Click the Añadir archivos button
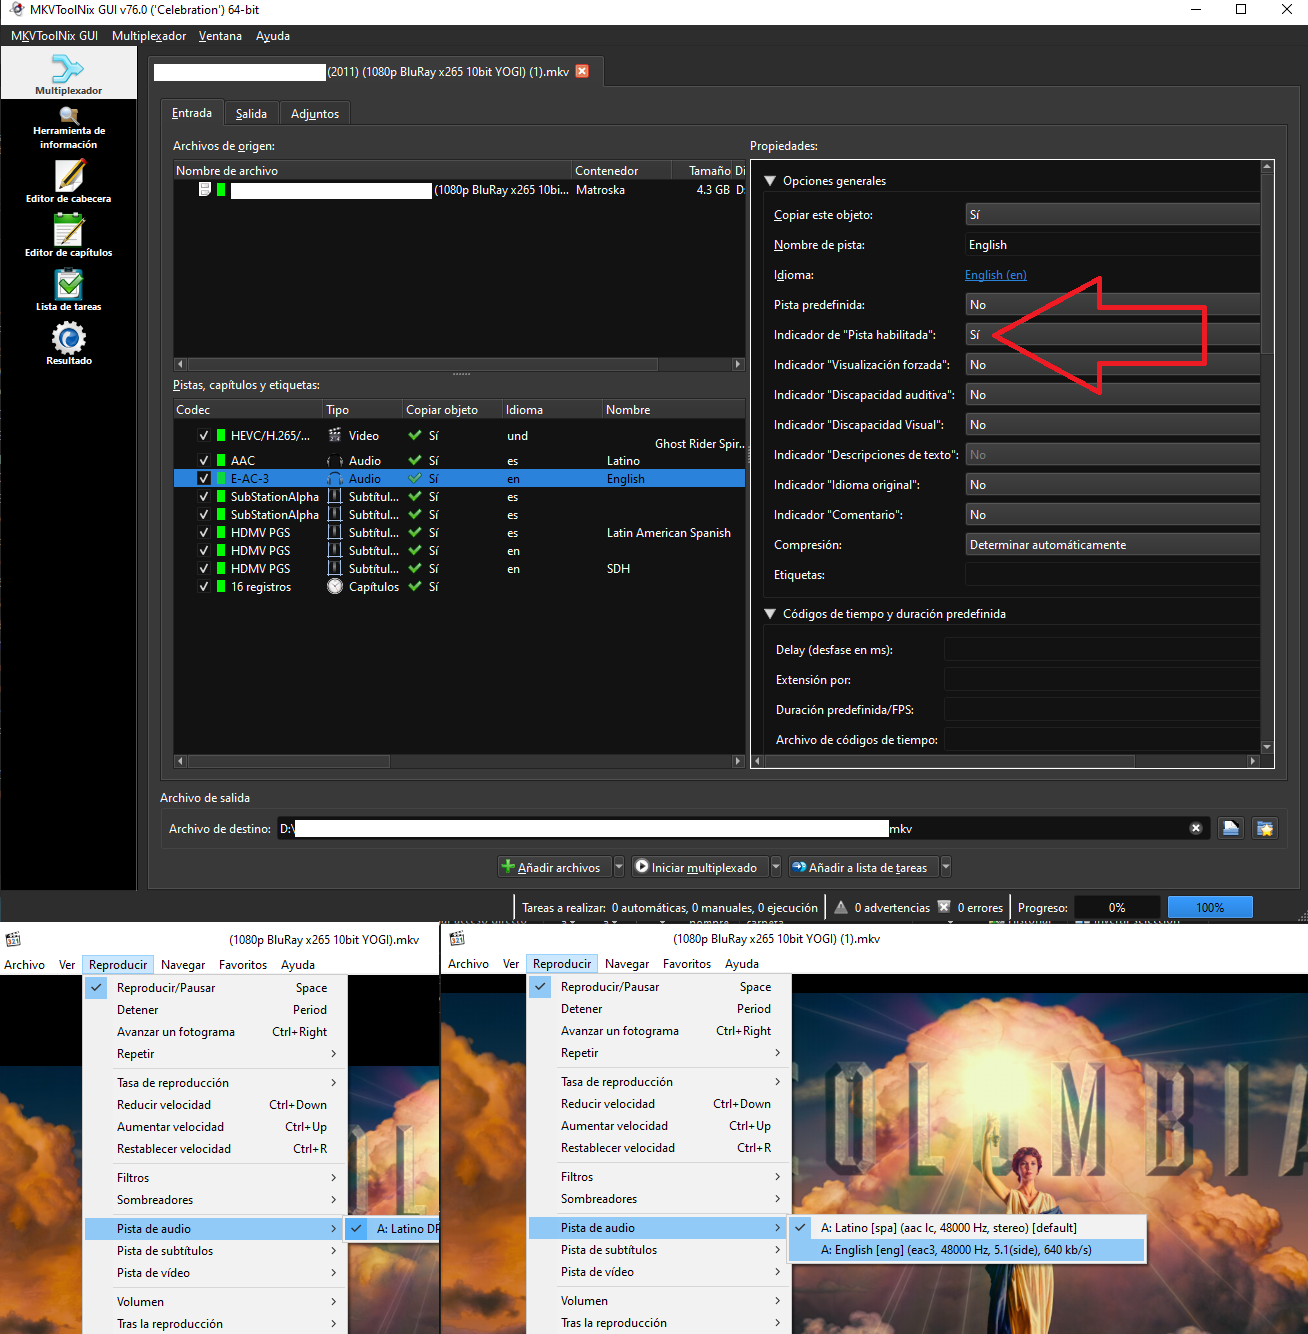This screenshot has height=1334, width=1308. pyautogui.click(x=554, y=867)
